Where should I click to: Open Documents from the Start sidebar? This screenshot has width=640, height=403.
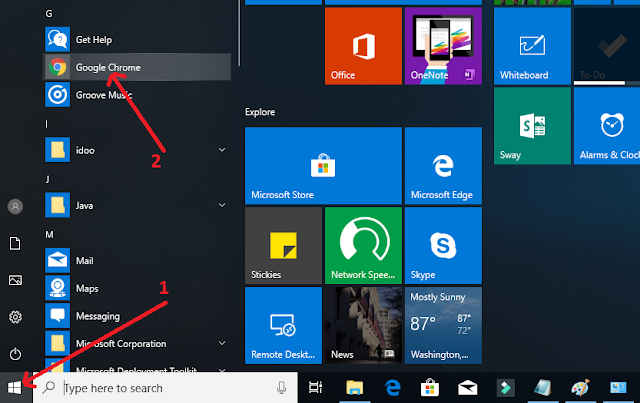point(15,243)
